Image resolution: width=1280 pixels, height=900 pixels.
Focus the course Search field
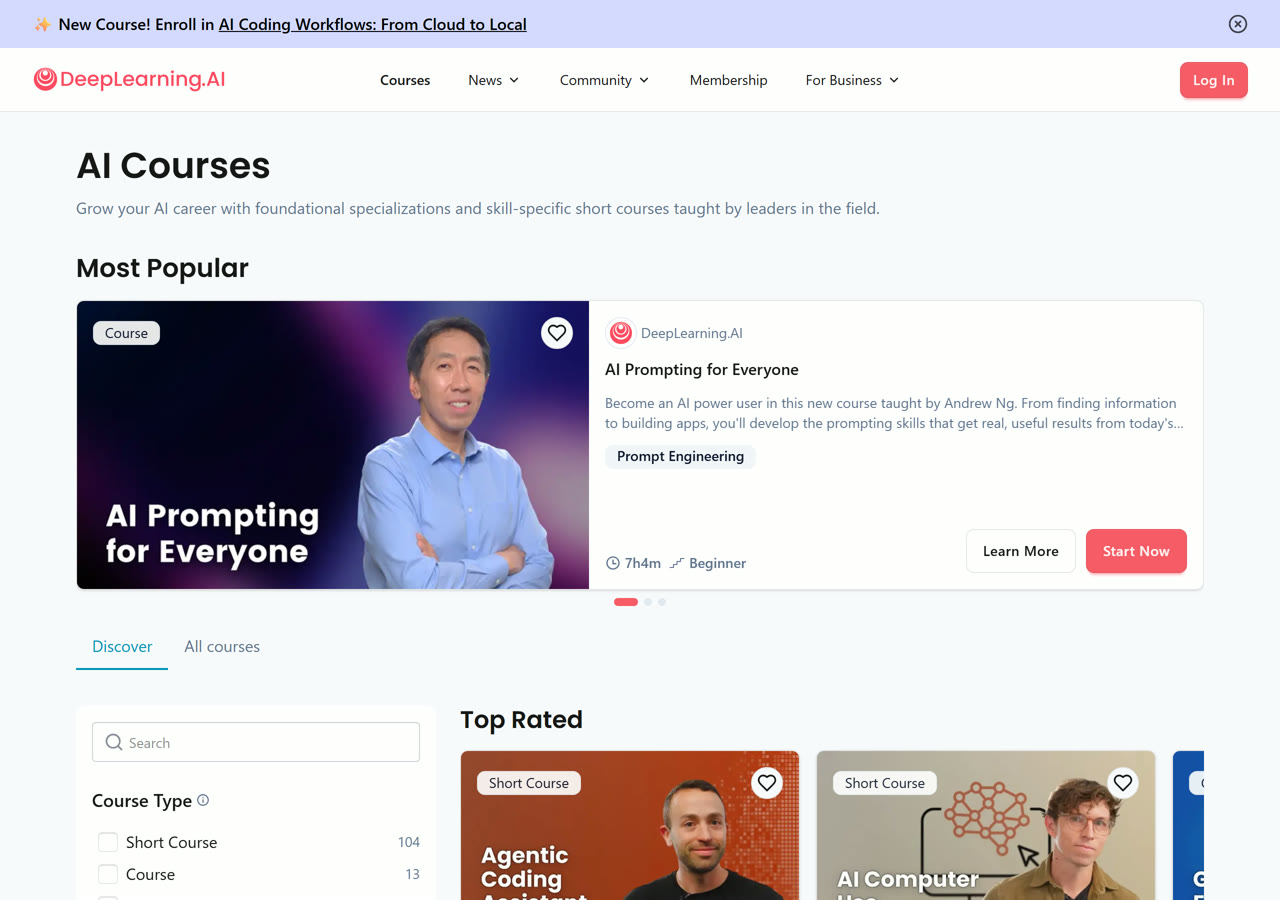click(256, 742)
